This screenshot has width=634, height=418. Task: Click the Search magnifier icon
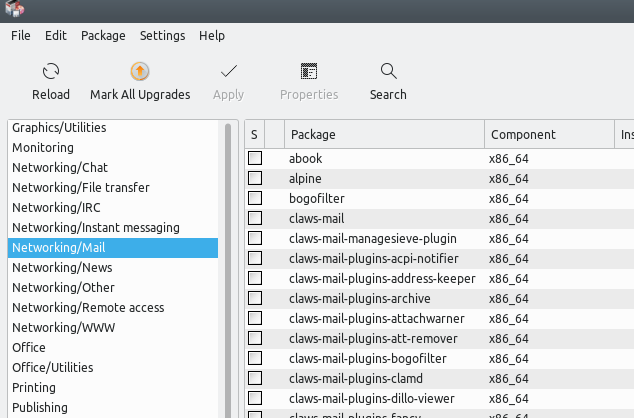click(388, 72)
